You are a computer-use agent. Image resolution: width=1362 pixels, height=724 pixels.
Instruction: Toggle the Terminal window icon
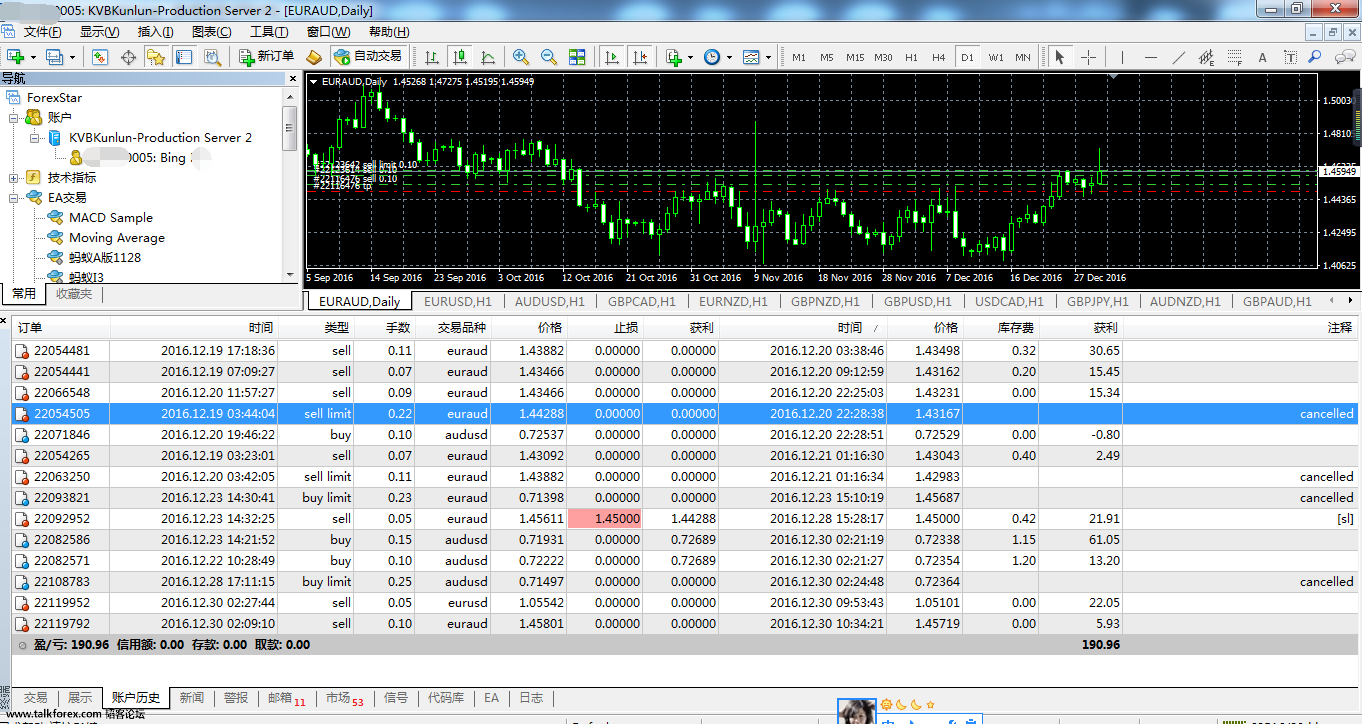pyautogui.click(x=184, y=57)
